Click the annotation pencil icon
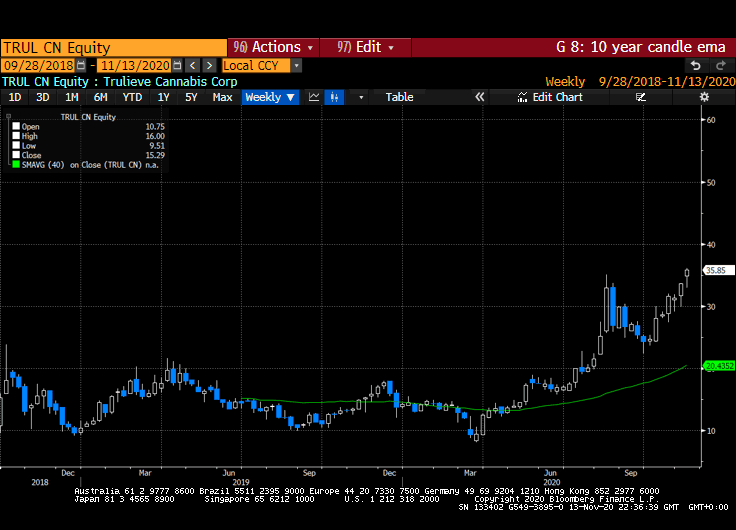 click(x=641, y=97)
